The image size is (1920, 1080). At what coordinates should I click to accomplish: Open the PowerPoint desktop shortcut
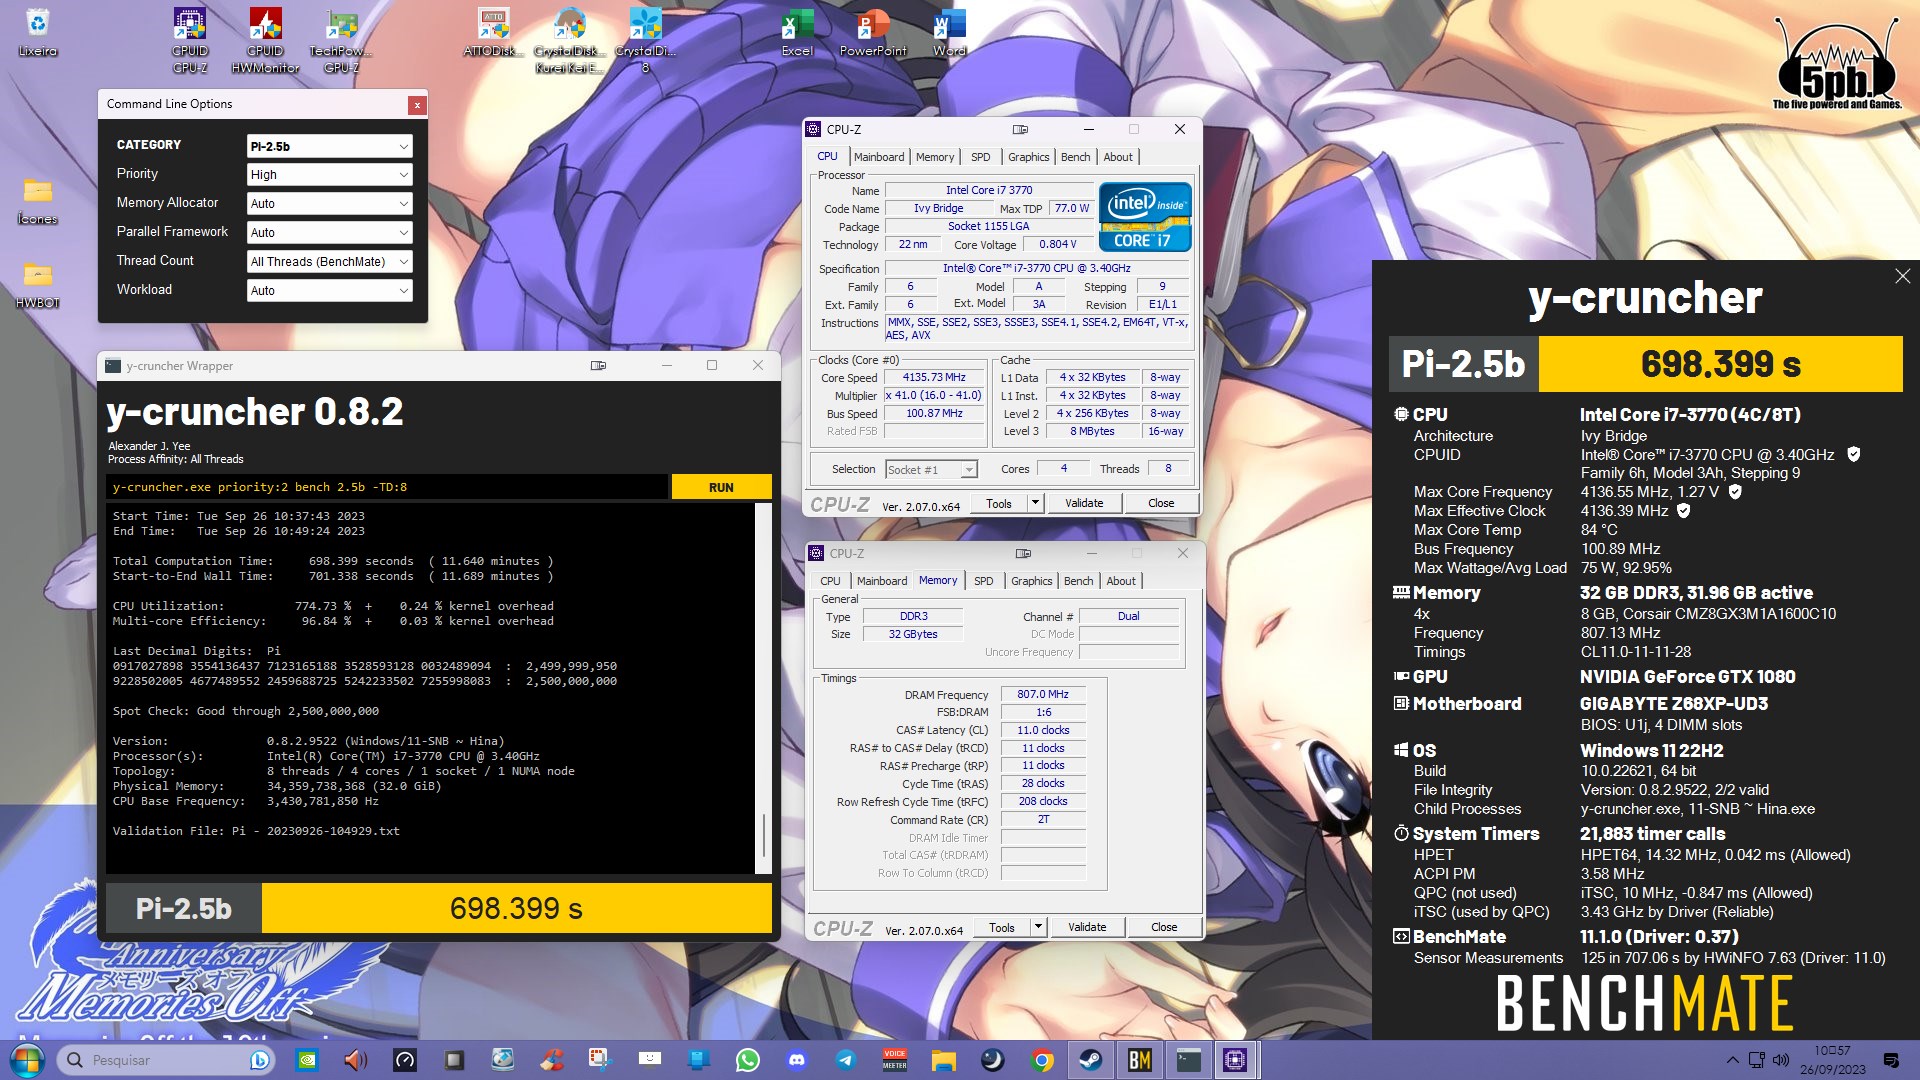click(873, 32)
